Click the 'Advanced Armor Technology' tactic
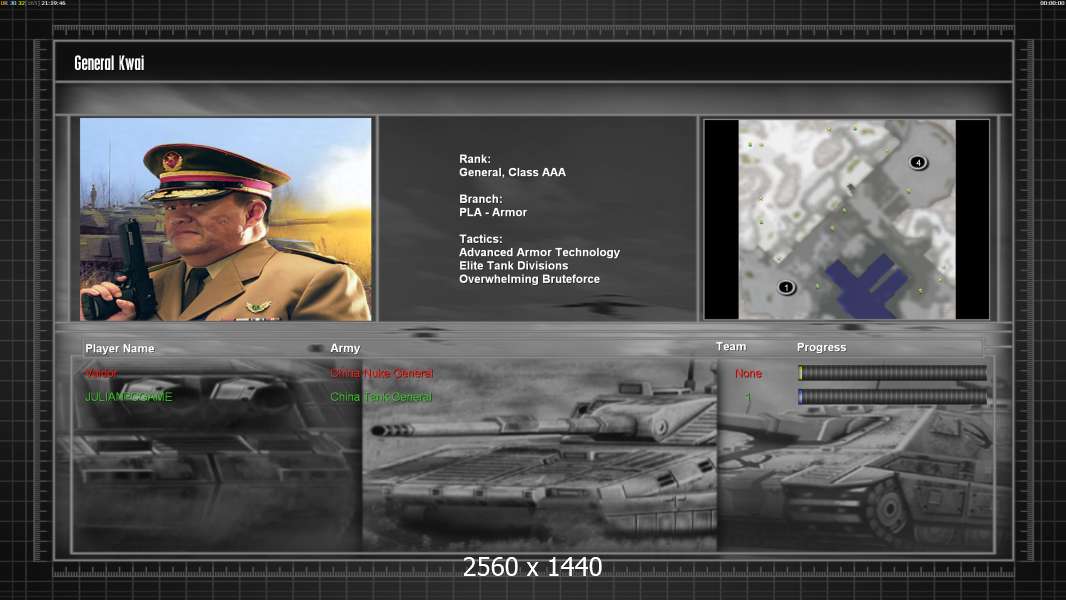 [x=539, y=252]
